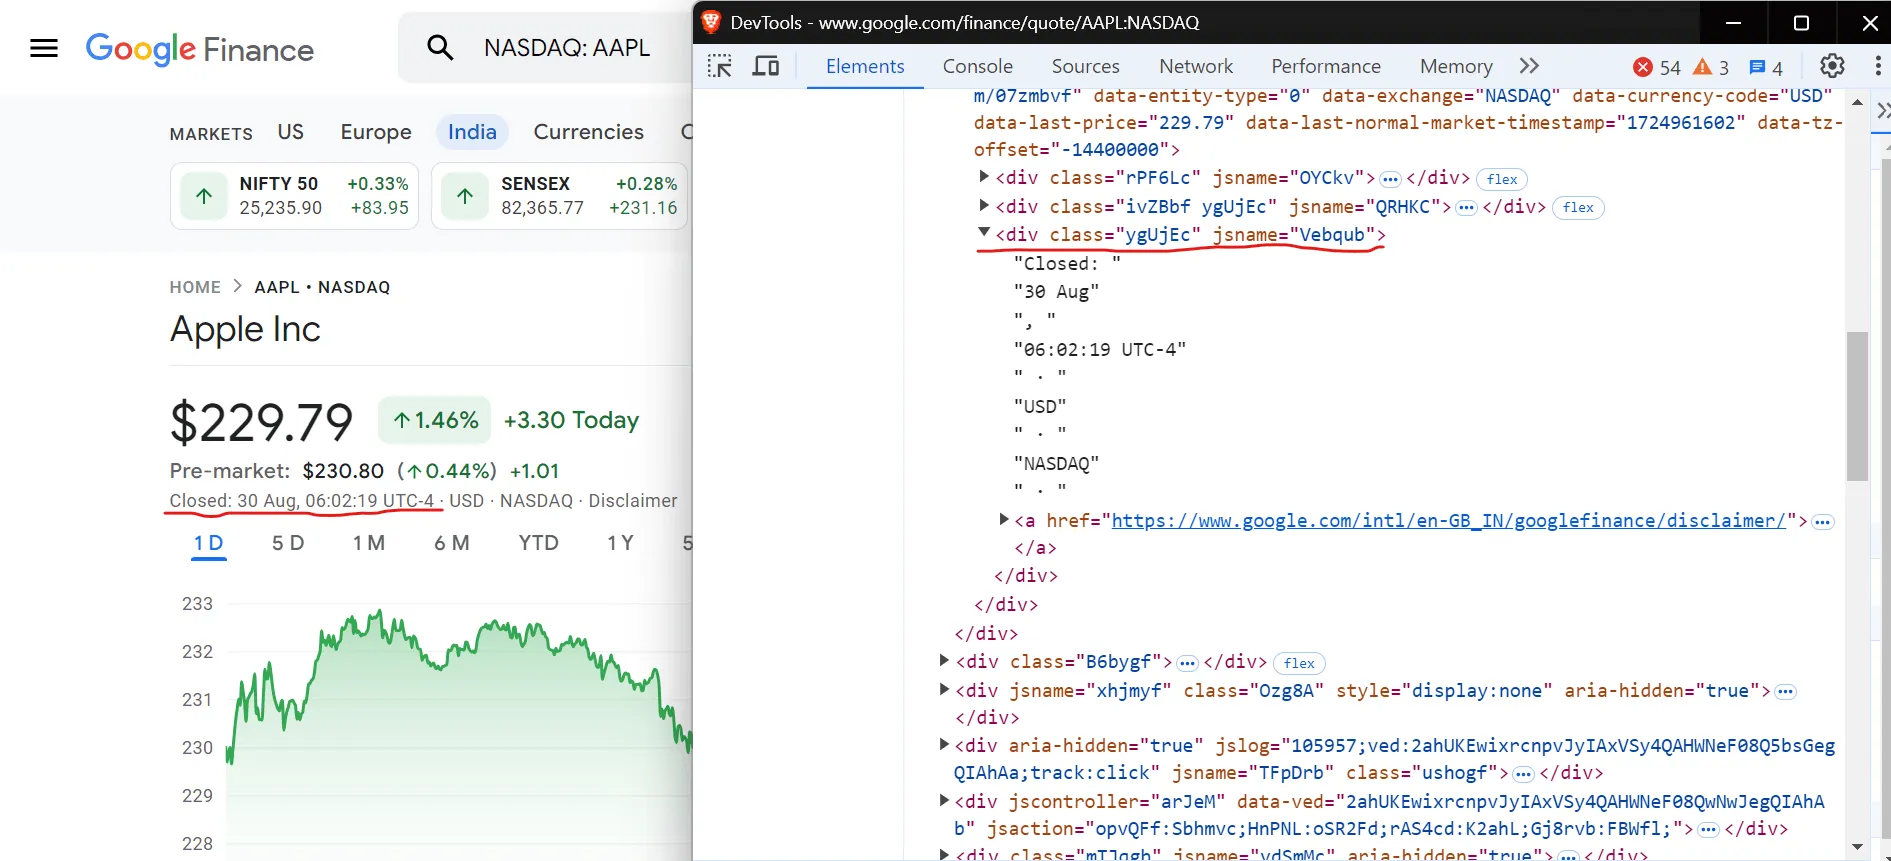Select the India markets tab

[472, 132]
